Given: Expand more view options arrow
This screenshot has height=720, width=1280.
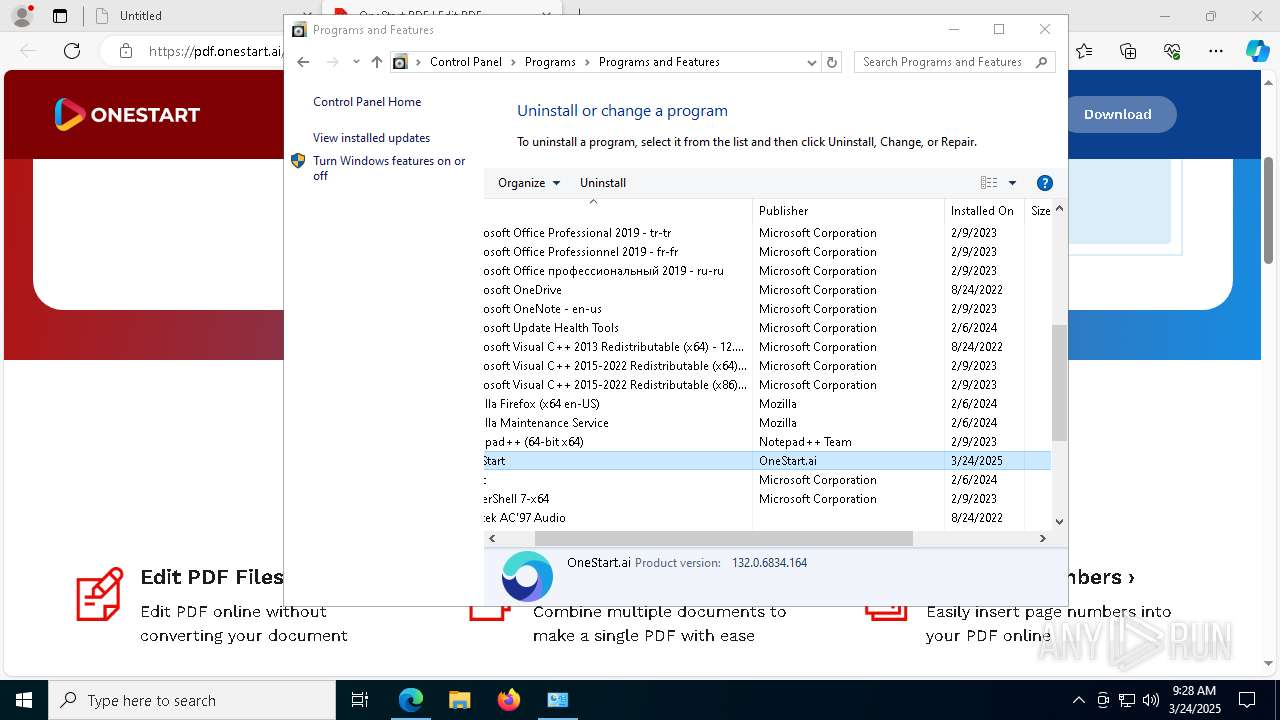Looking at the screenshot, I should [x=1012, y=183].
